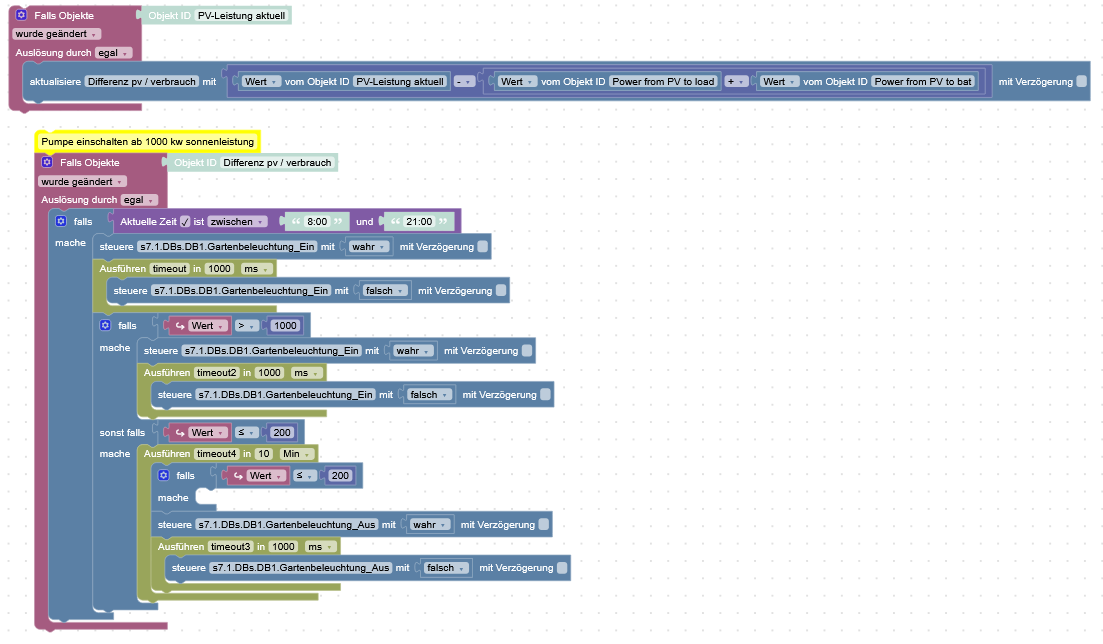This screenshot has width=1103, height=644.
Task: Edit the 21:00 end time field
Action: coord(419,222)
